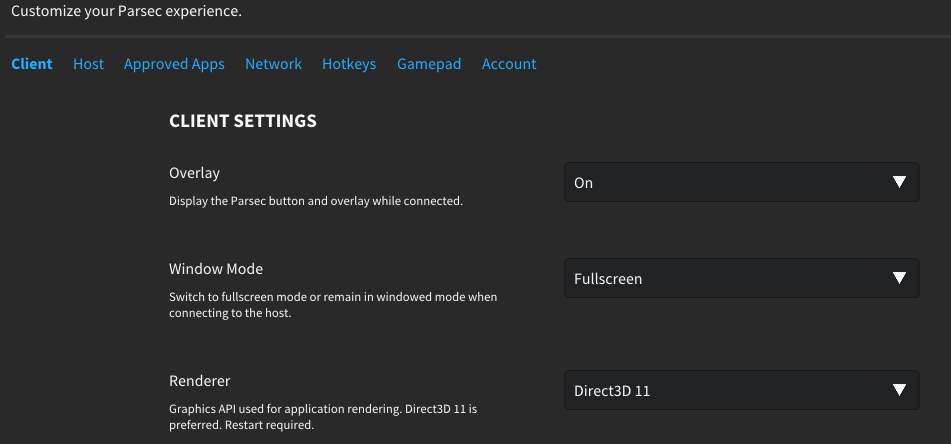Switch to the Client tab
Viewport: 951px width, 444px height.
[x=32, y=64]
